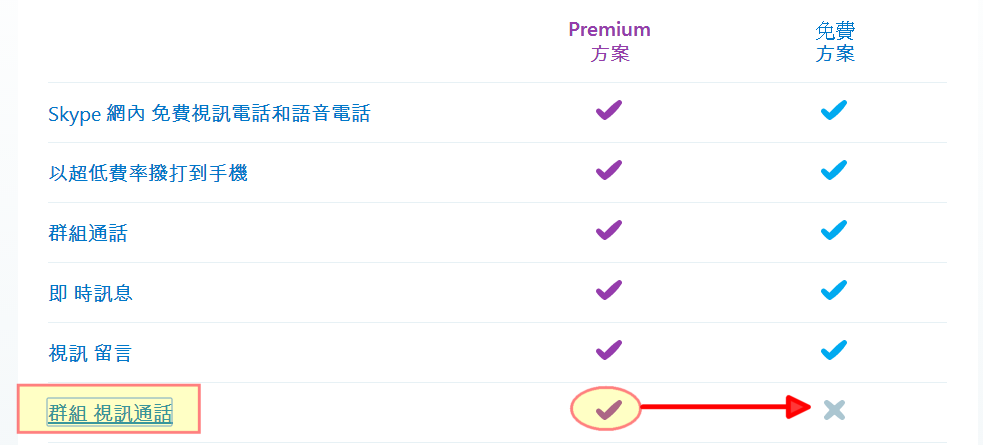Click purple Premium checkmark for 以超低費率撥打到手機
Image resolution: width=983 pixels, height=445 pixels.
click(x=608, y=170)
